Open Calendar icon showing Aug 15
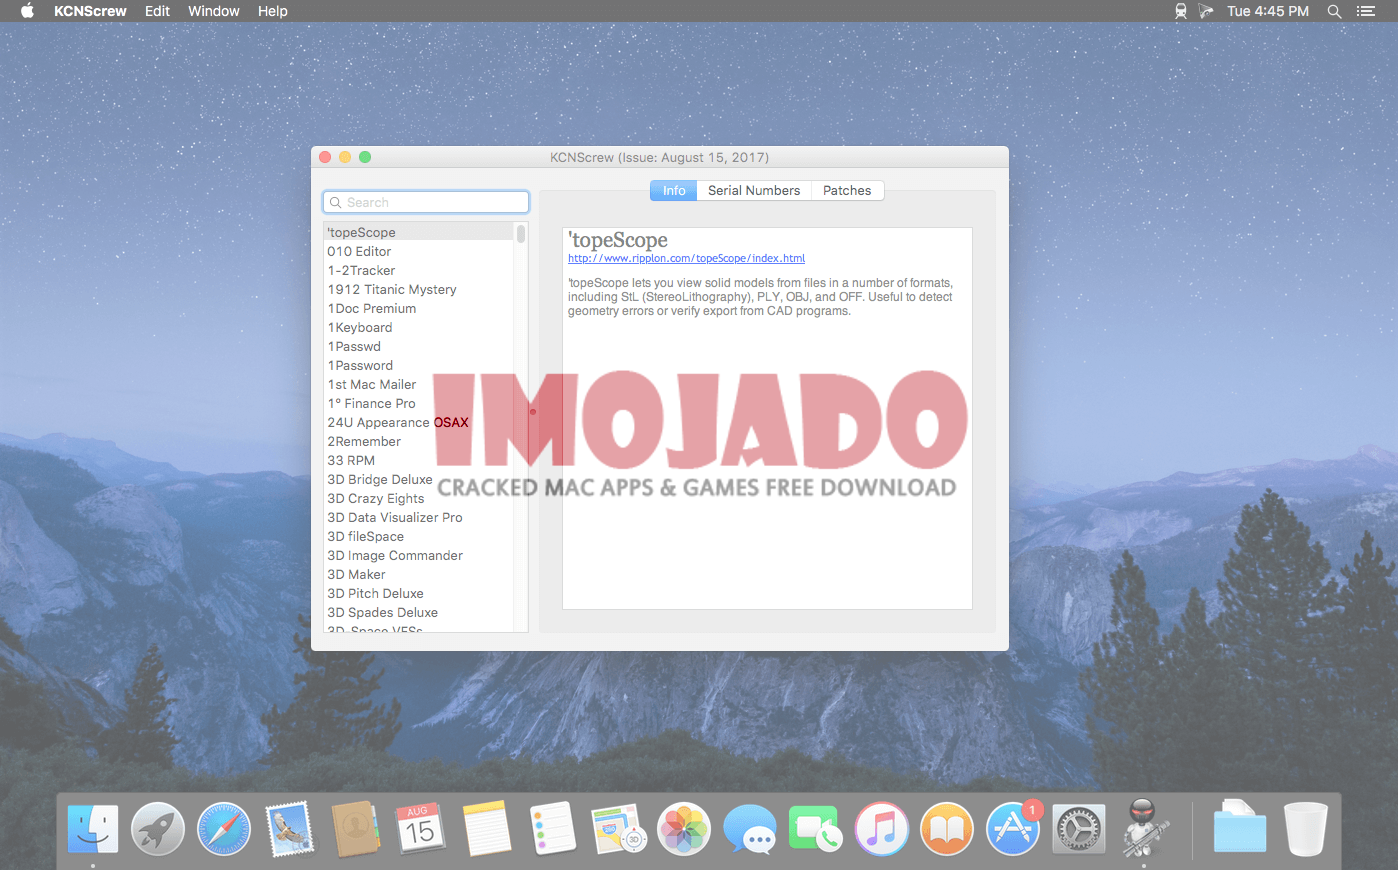Viewport: 1398px width, 870px height. pyautogui.click(x=421, y=829)
